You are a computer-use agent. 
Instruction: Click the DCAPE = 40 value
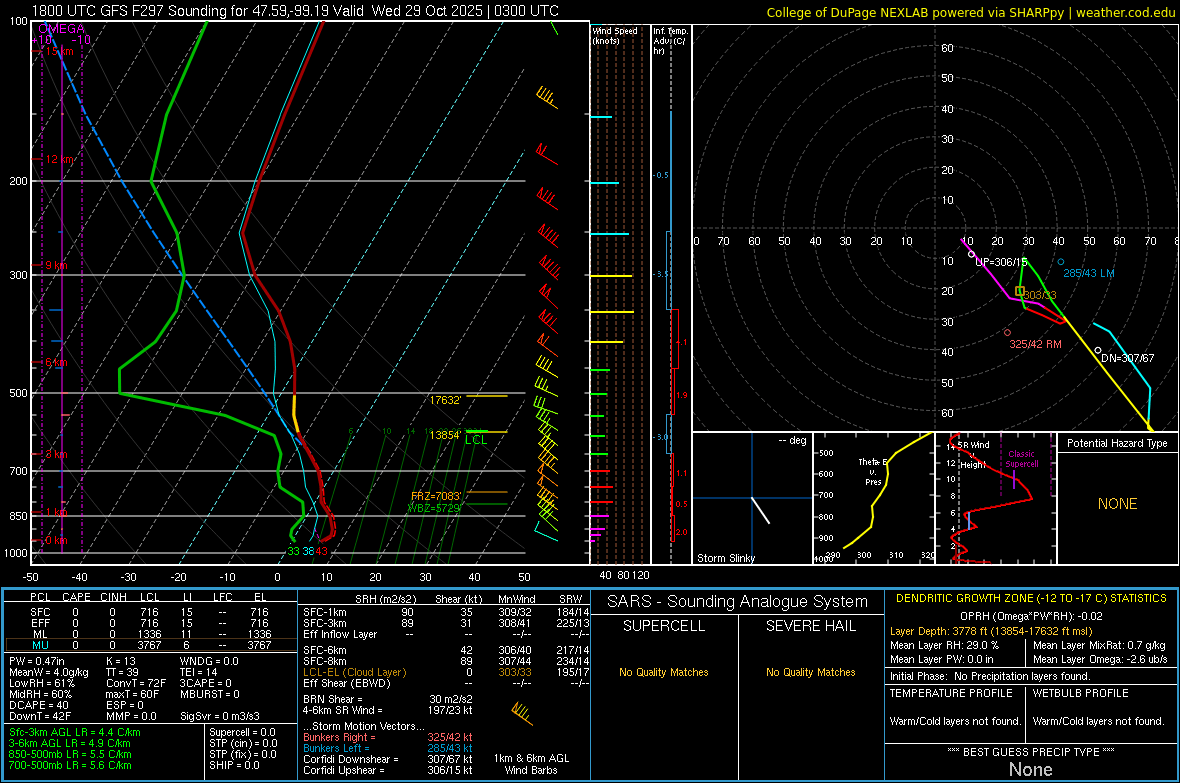(39, 705)
